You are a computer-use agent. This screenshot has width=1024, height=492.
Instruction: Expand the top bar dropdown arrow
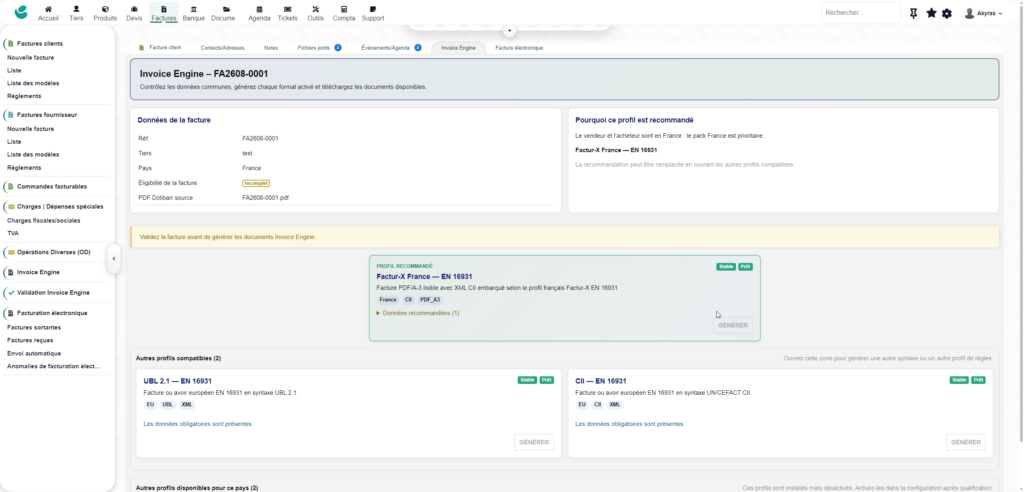point(510,31)
